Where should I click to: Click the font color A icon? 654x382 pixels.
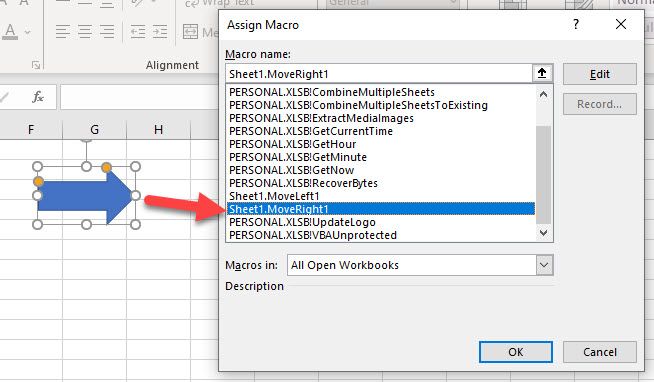pyautogui.click(x=10, y=32)
